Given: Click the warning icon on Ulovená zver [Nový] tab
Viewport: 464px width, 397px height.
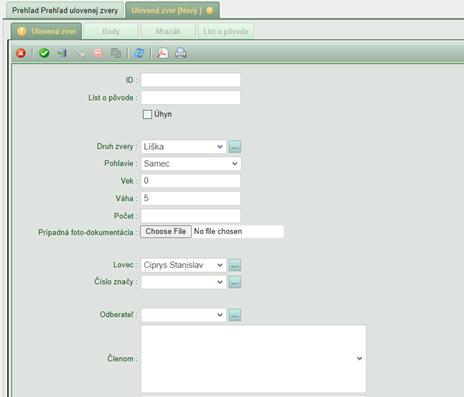Looking at the screenshot, I should coord(210,10).
